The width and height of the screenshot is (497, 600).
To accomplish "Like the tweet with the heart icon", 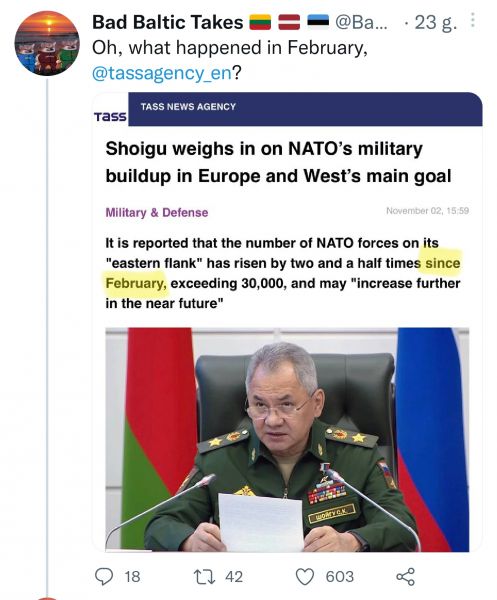I will (x=305, y=577).
